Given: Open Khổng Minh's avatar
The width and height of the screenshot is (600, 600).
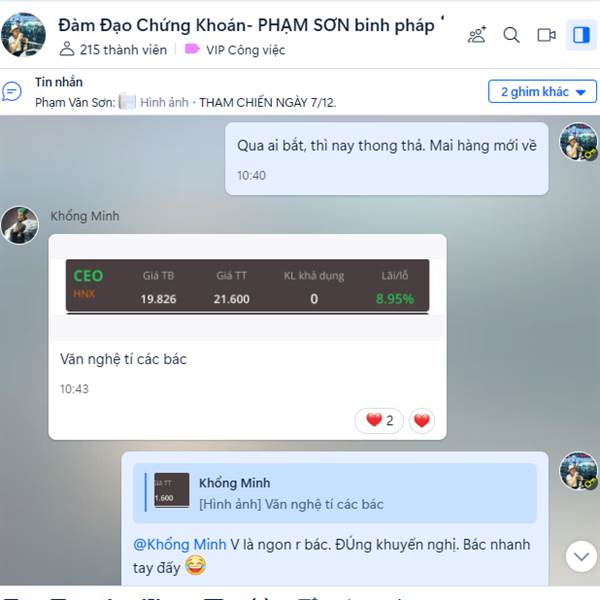Looking at the screenshot, I should pos(20,225).
